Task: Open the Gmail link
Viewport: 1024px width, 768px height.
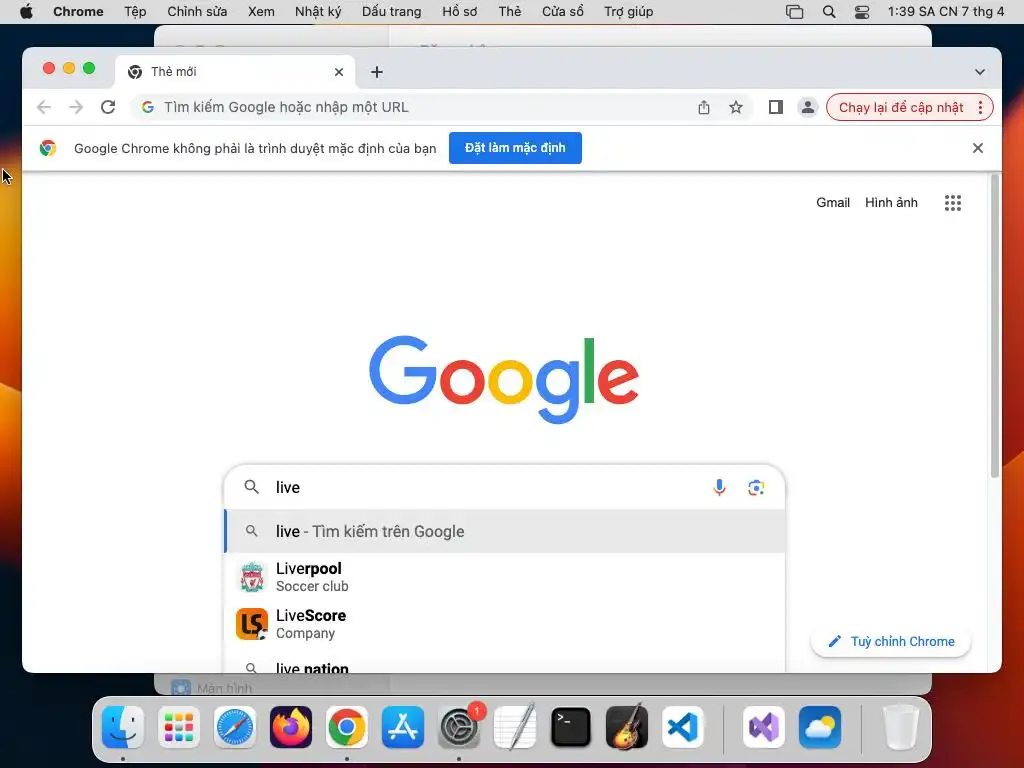Action: click(x=833, y=203)
